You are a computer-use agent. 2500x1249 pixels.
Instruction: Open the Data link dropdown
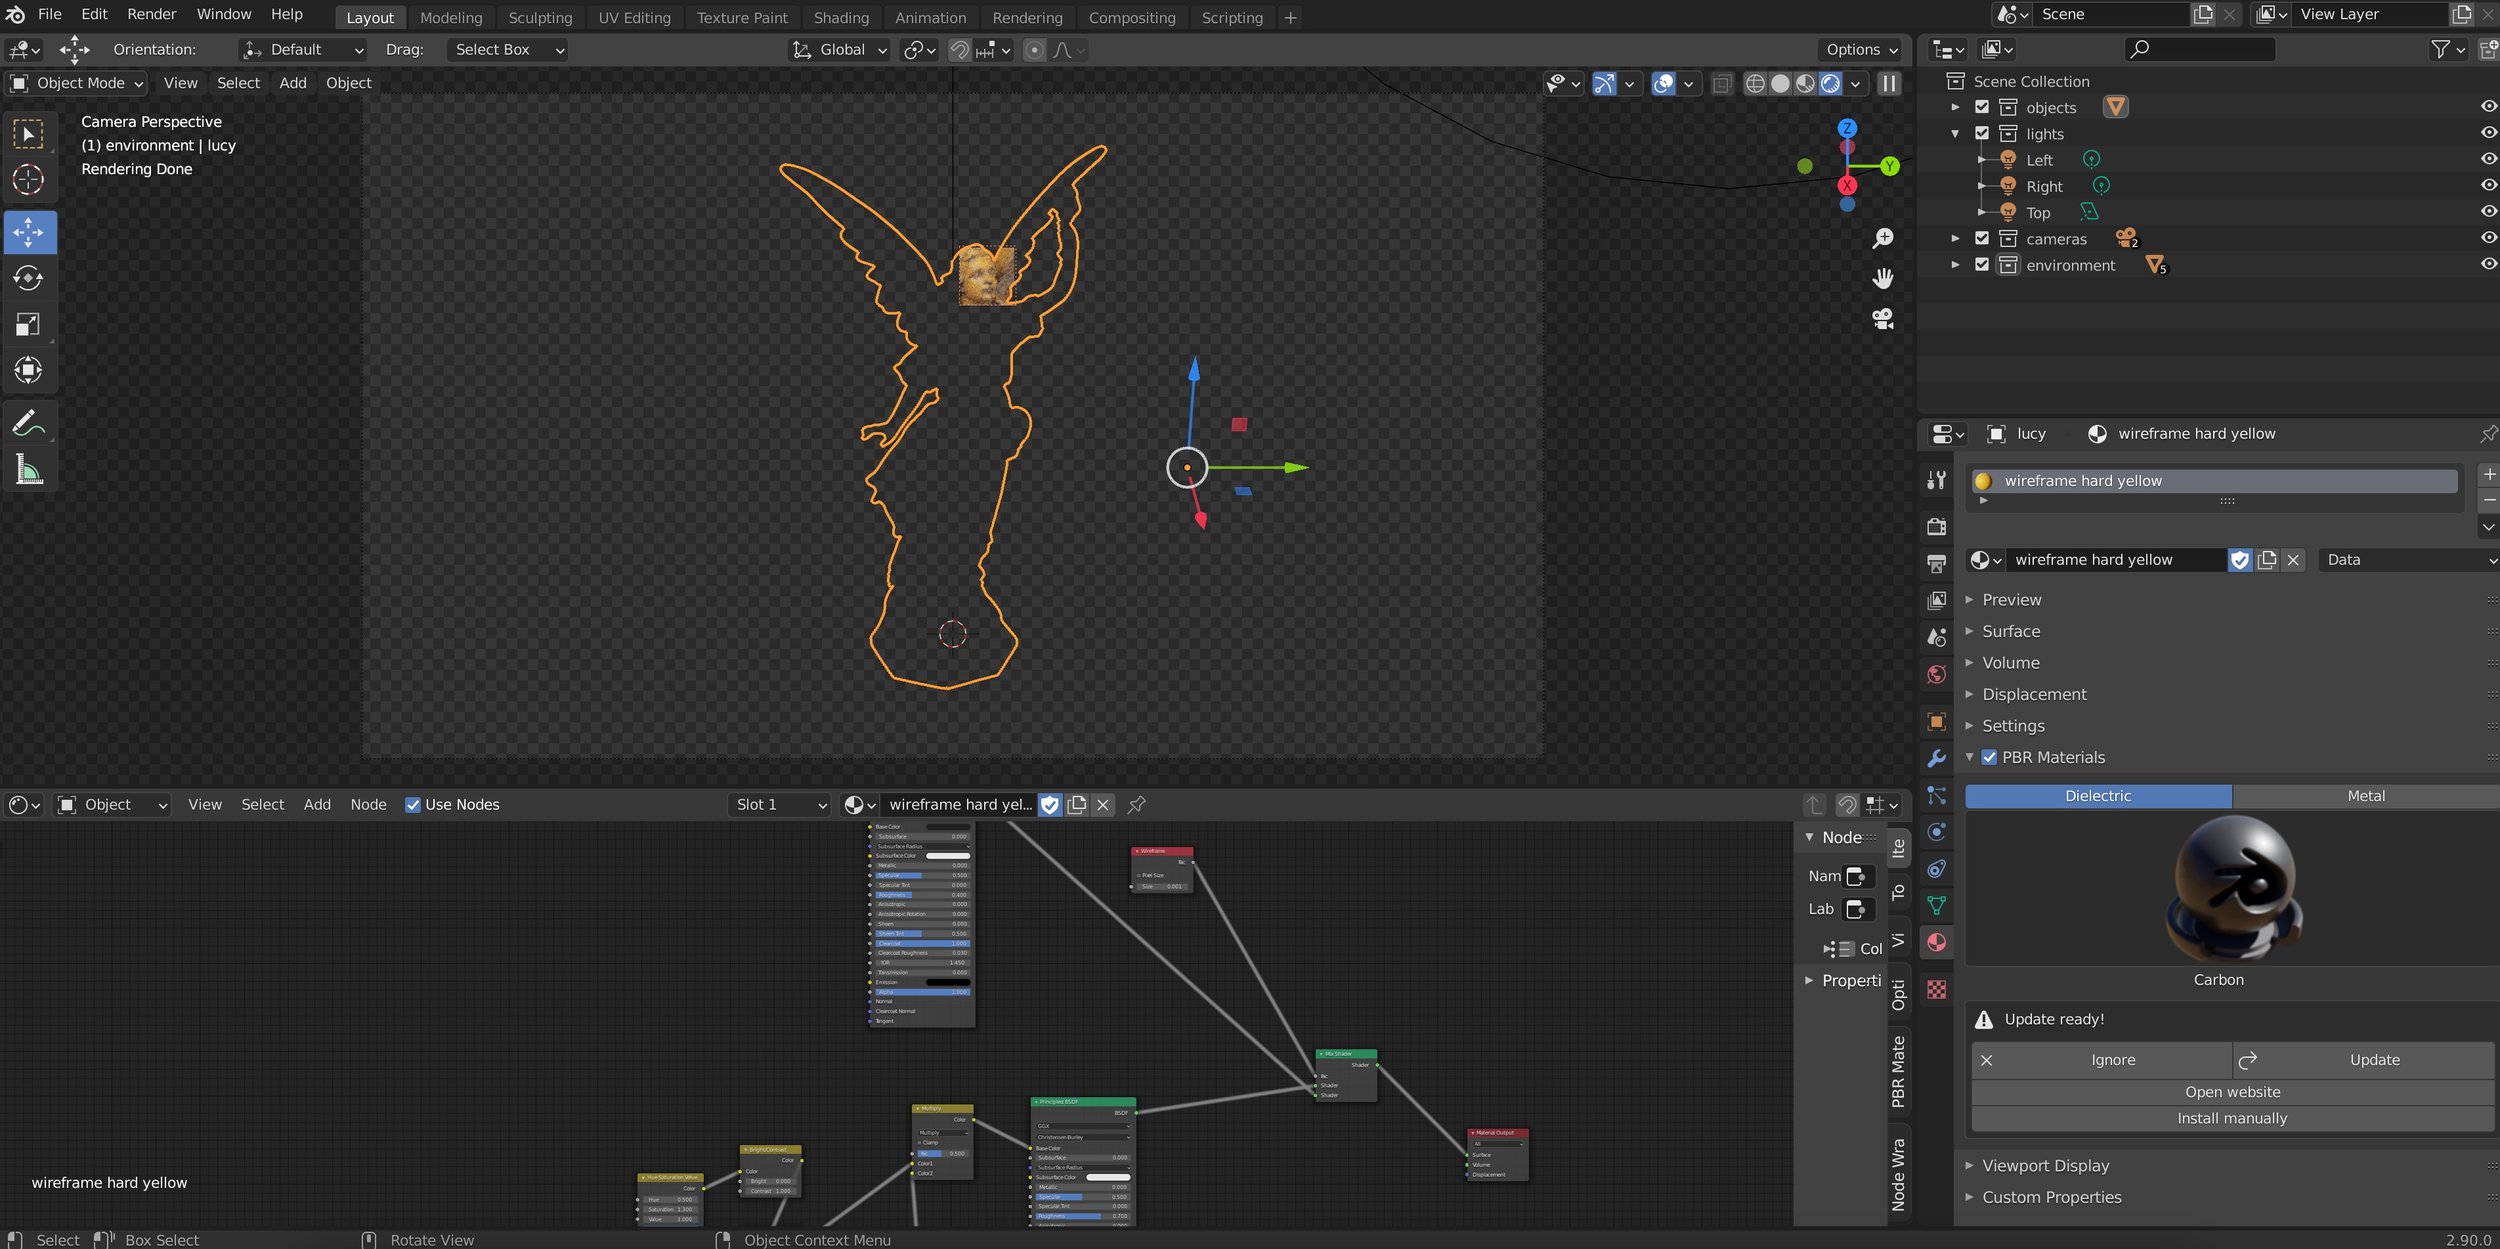coord(2408,560)
